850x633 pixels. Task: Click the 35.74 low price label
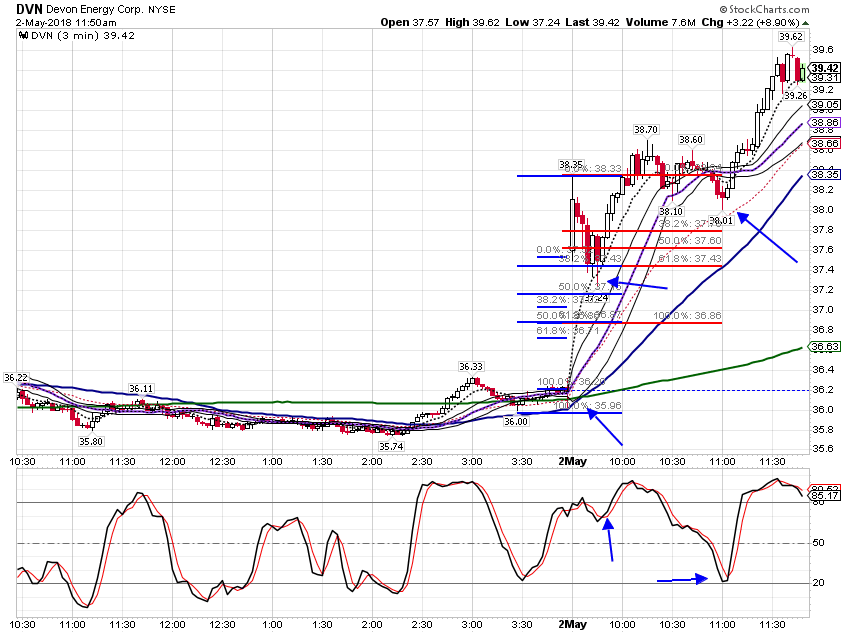(391, 447)
